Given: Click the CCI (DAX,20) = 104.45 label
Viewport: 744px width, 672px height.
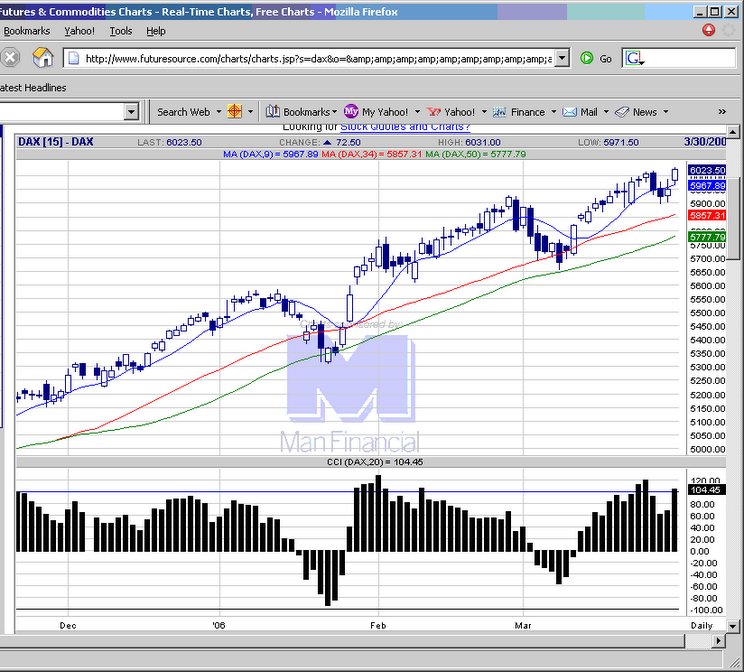Looking at the screenshot, I should pyautogui.click(x=375, y=462).
